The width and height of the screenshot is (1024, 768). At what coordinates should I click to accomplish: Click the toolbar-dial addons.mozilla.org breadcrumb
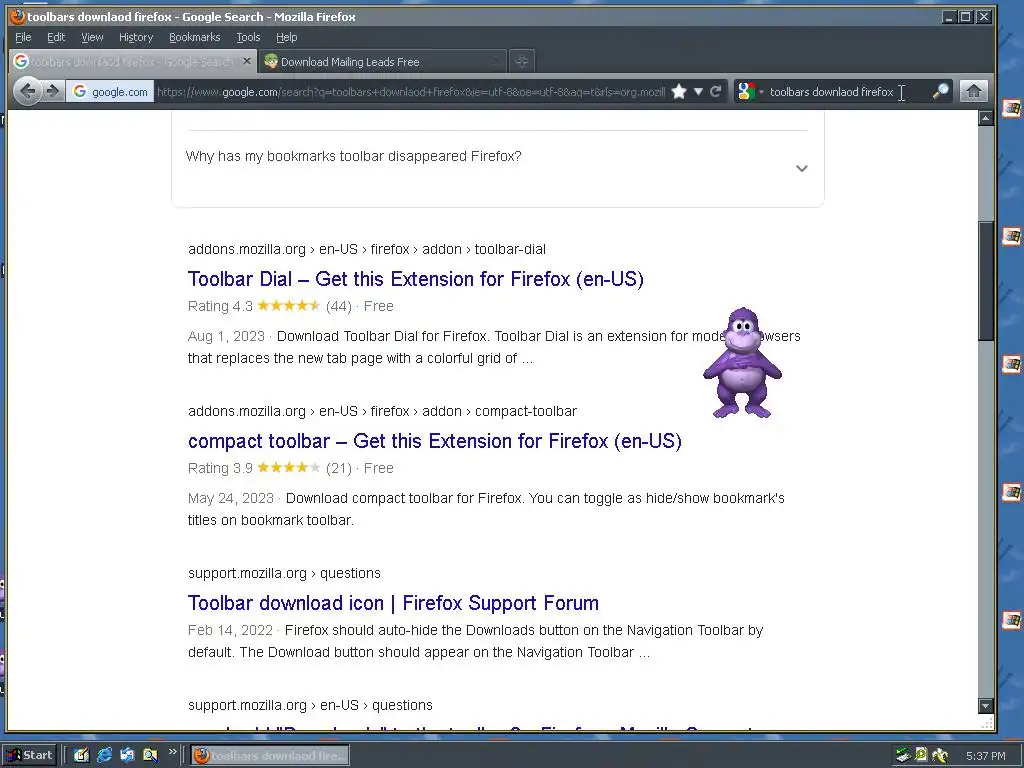point(366,249)
